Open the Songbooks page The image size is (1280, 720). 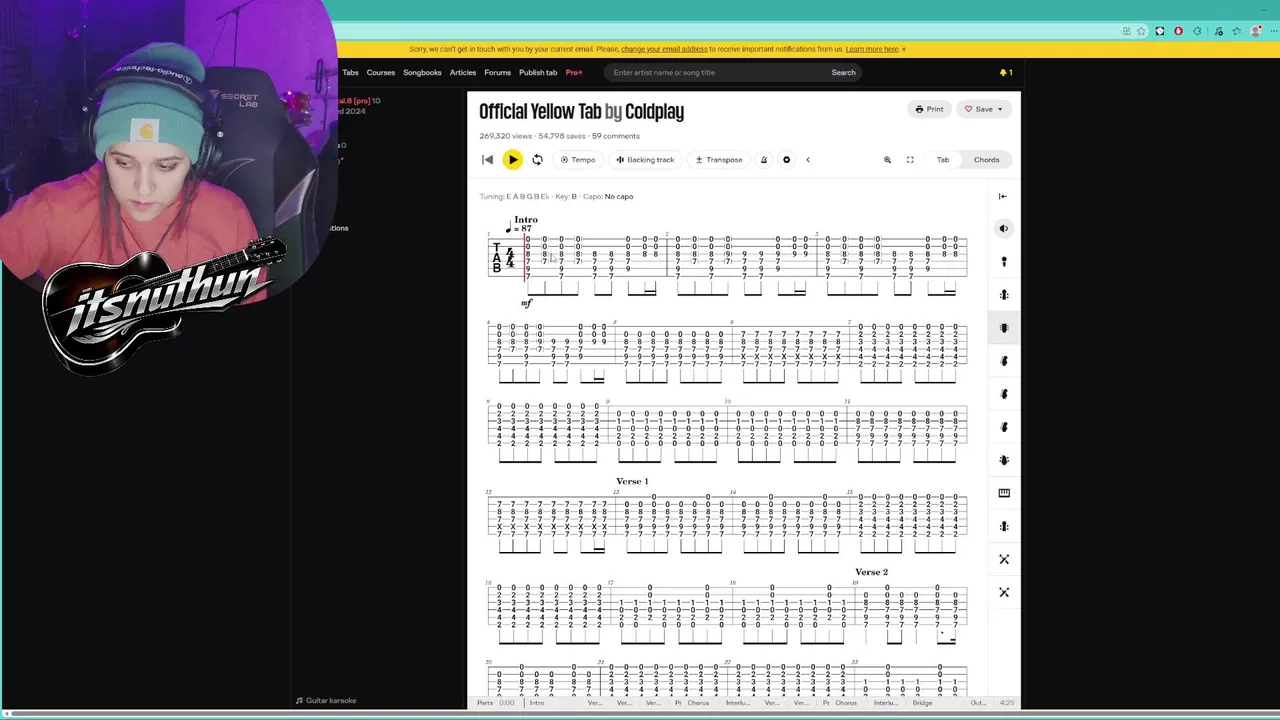[422, 72]
